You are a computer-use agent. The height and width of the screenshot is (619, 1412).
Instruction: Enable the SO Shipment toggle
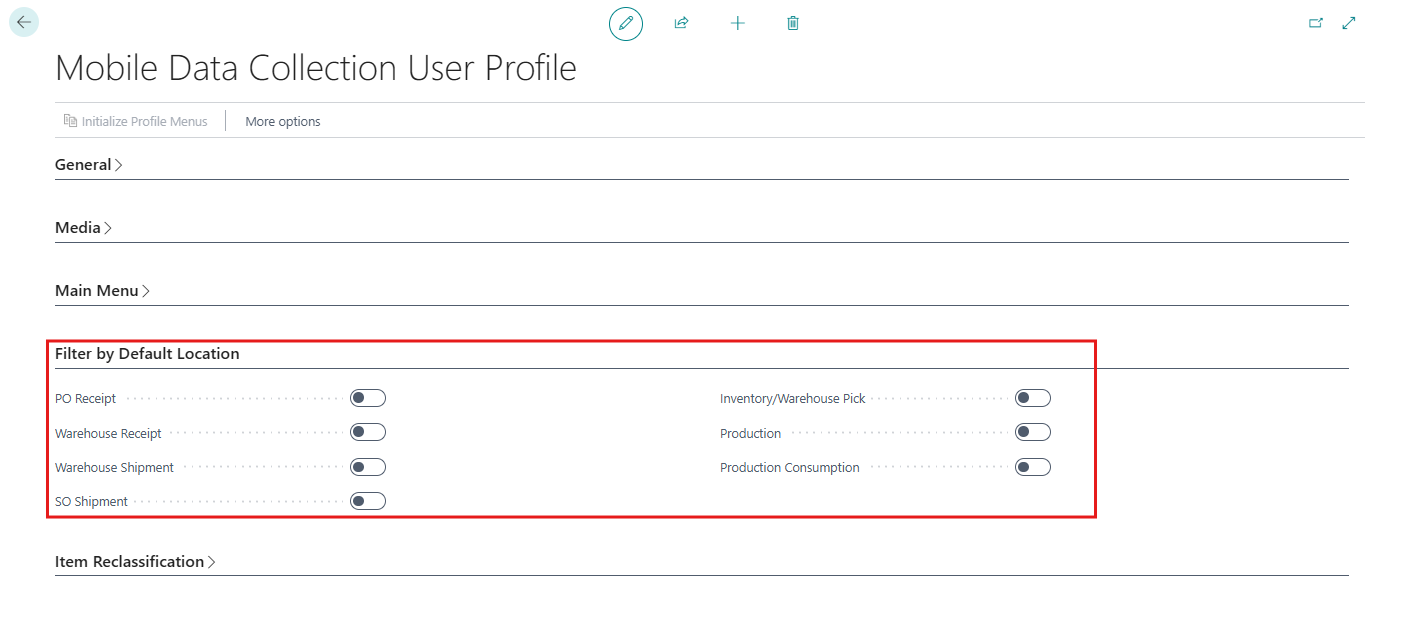pos(367,500)
